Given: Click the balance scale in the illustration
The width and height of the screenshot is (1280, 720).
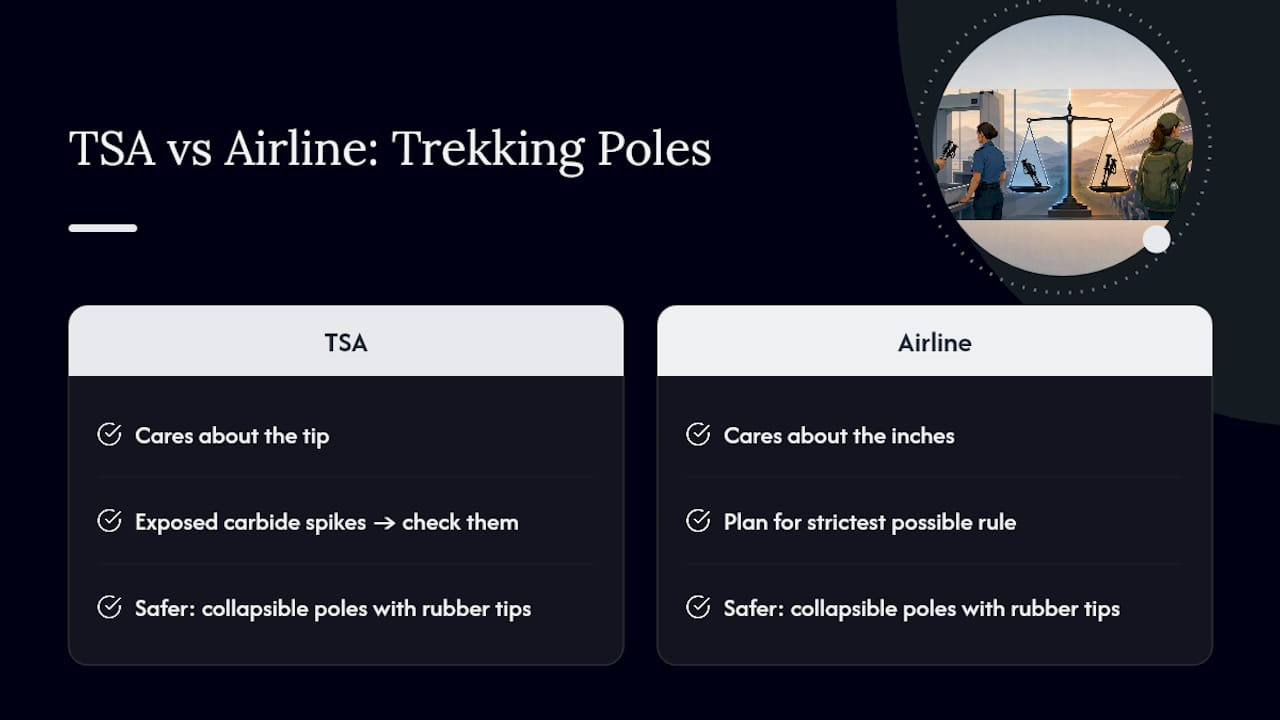Looking at the screenshot, I should pyautogui.click(x=1069, y=160).
